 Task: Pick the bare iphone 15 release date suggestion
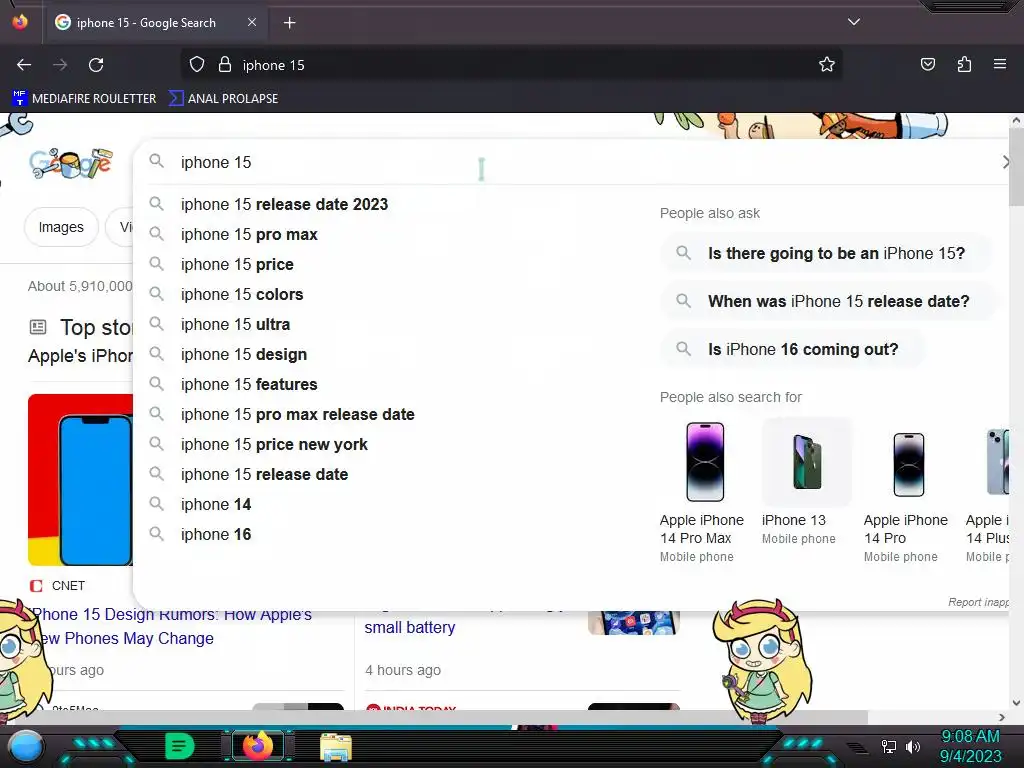(264, 475)
